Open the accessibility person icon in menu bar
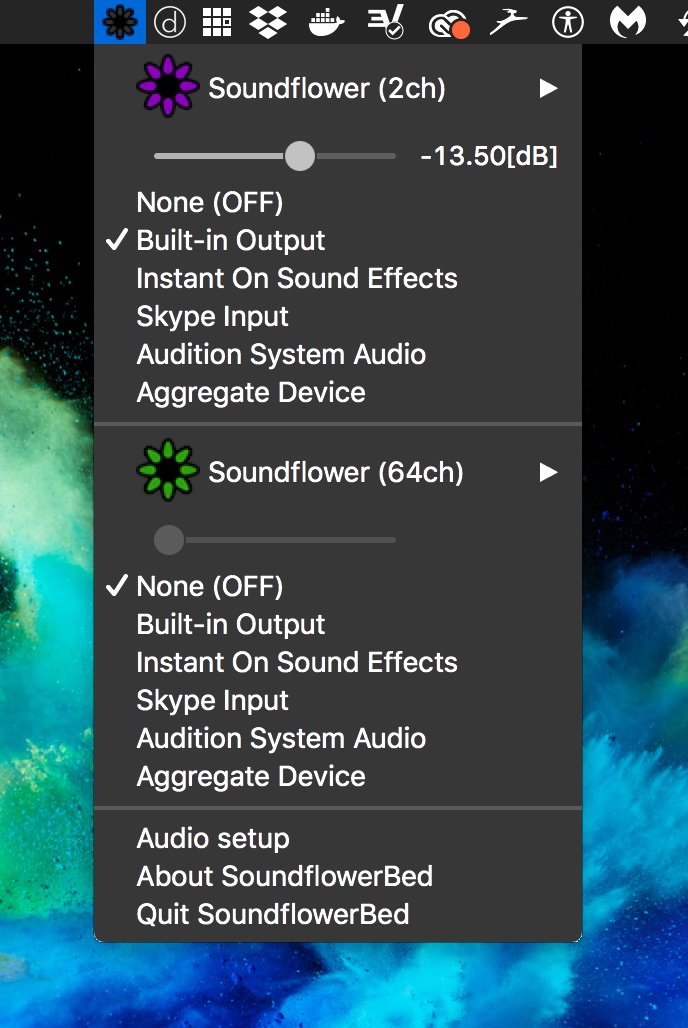 (567, 21)
